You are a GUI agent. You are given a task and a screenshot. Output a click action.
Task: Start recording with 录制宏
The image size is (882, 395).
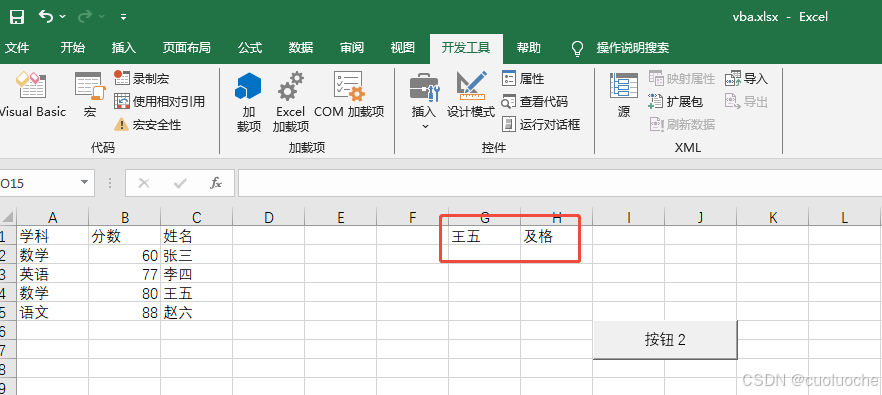[x=141, y=78]
